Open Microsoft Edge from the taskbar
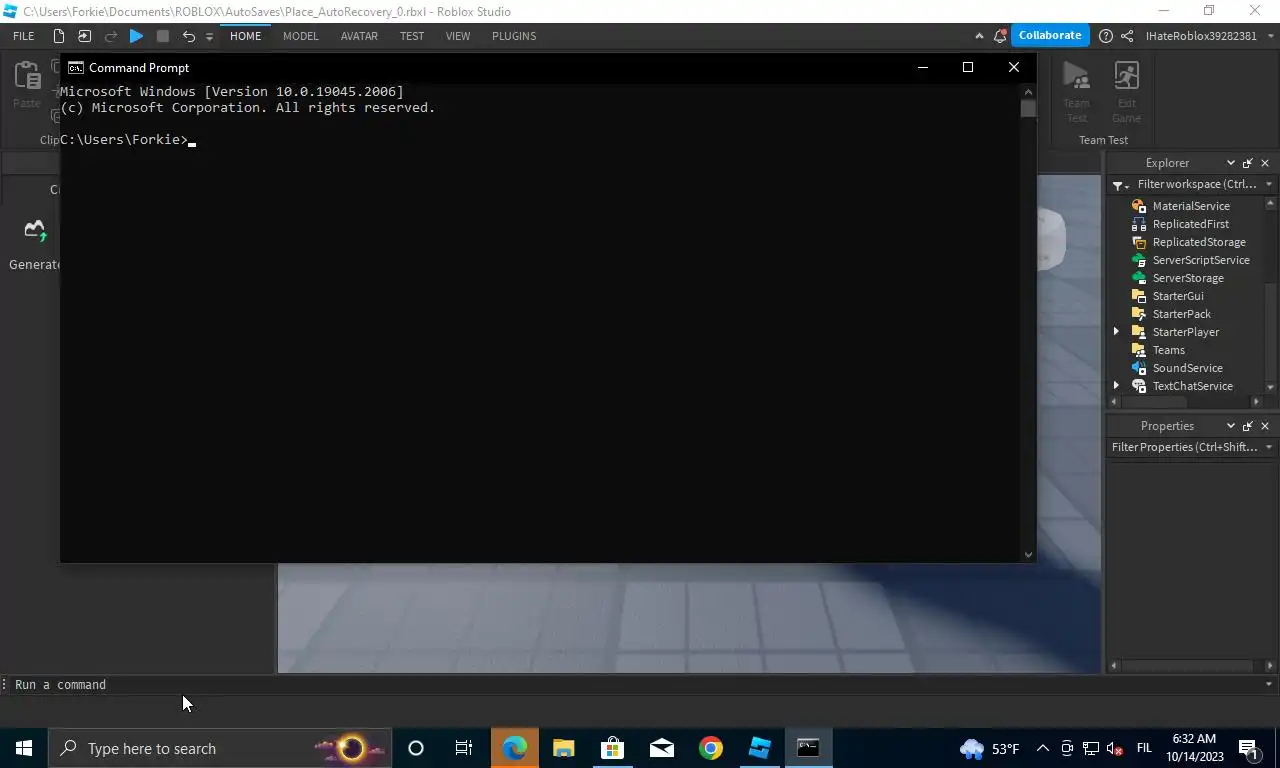This screenshot has width=1280, height=768. 514,748
